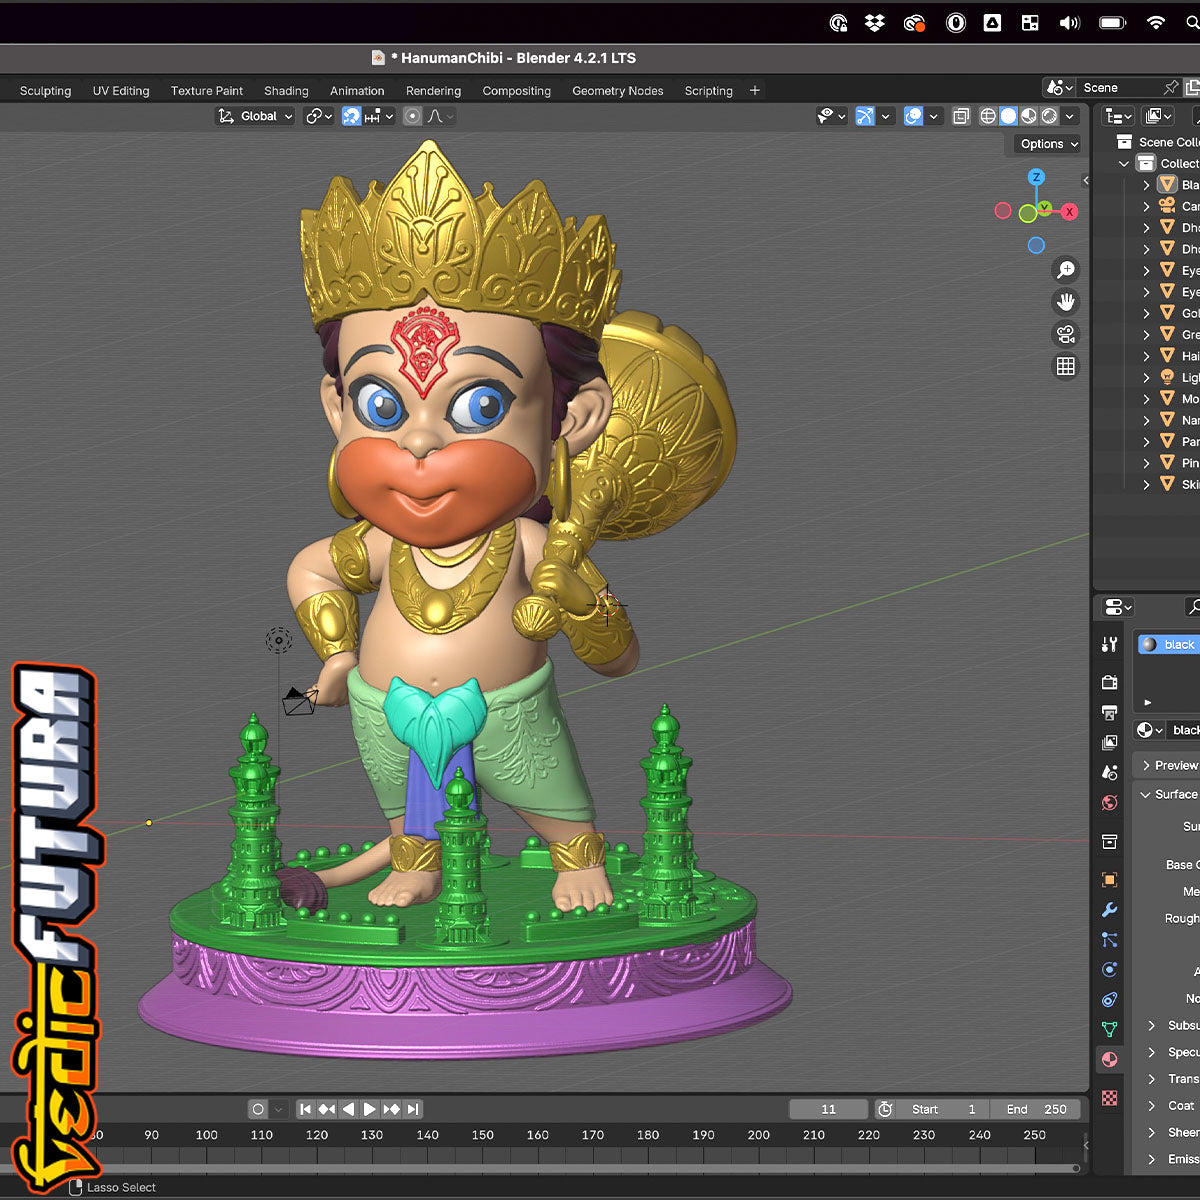Open the Texture properties checker tab
This screenshot has height=1200, width=1200.
click(1109, 1098)
